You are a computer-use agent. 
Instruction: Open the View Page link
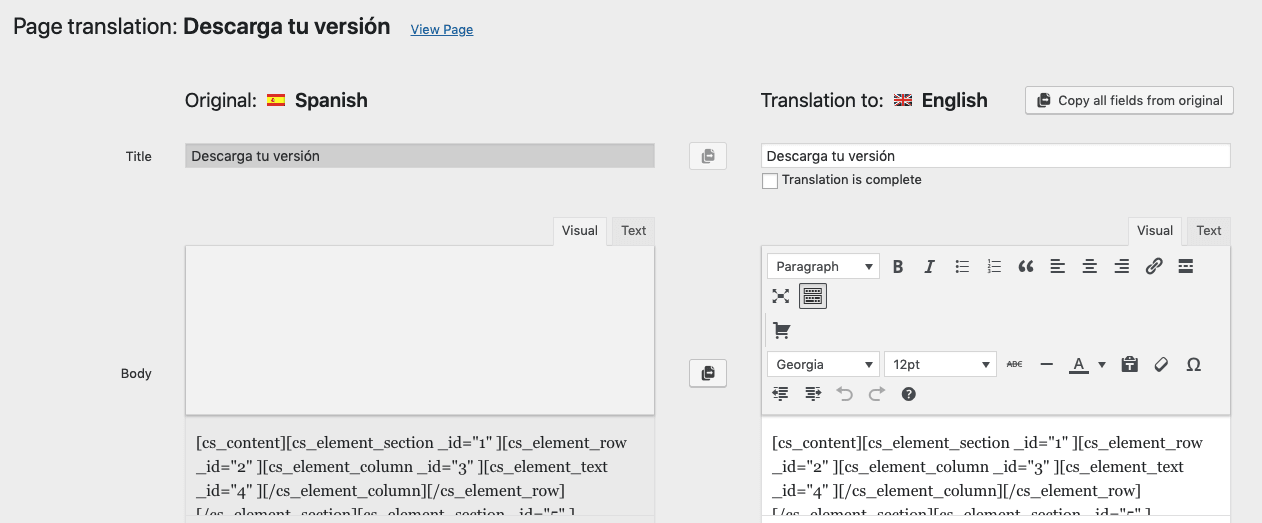coord(442,30)
